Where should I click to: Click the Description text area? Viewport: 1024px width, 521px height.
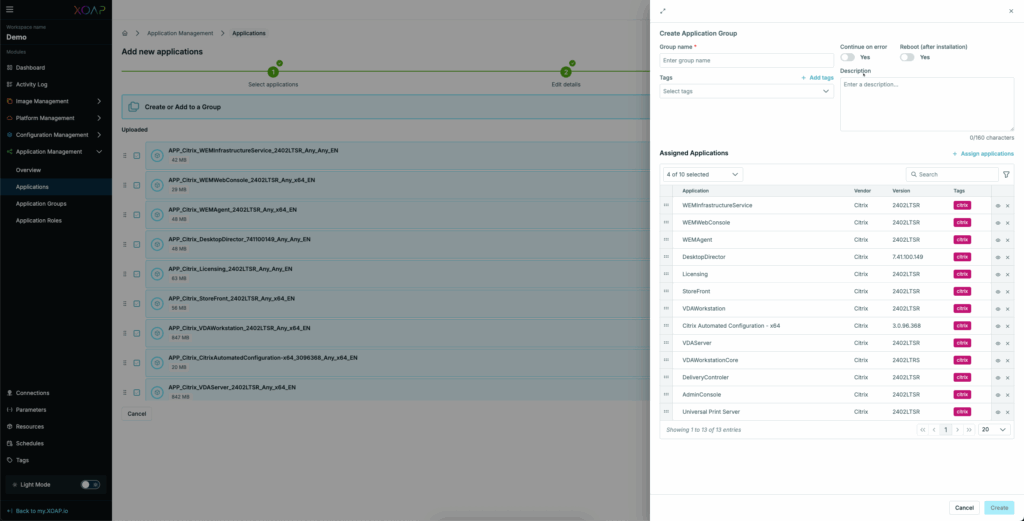[927, 104]
